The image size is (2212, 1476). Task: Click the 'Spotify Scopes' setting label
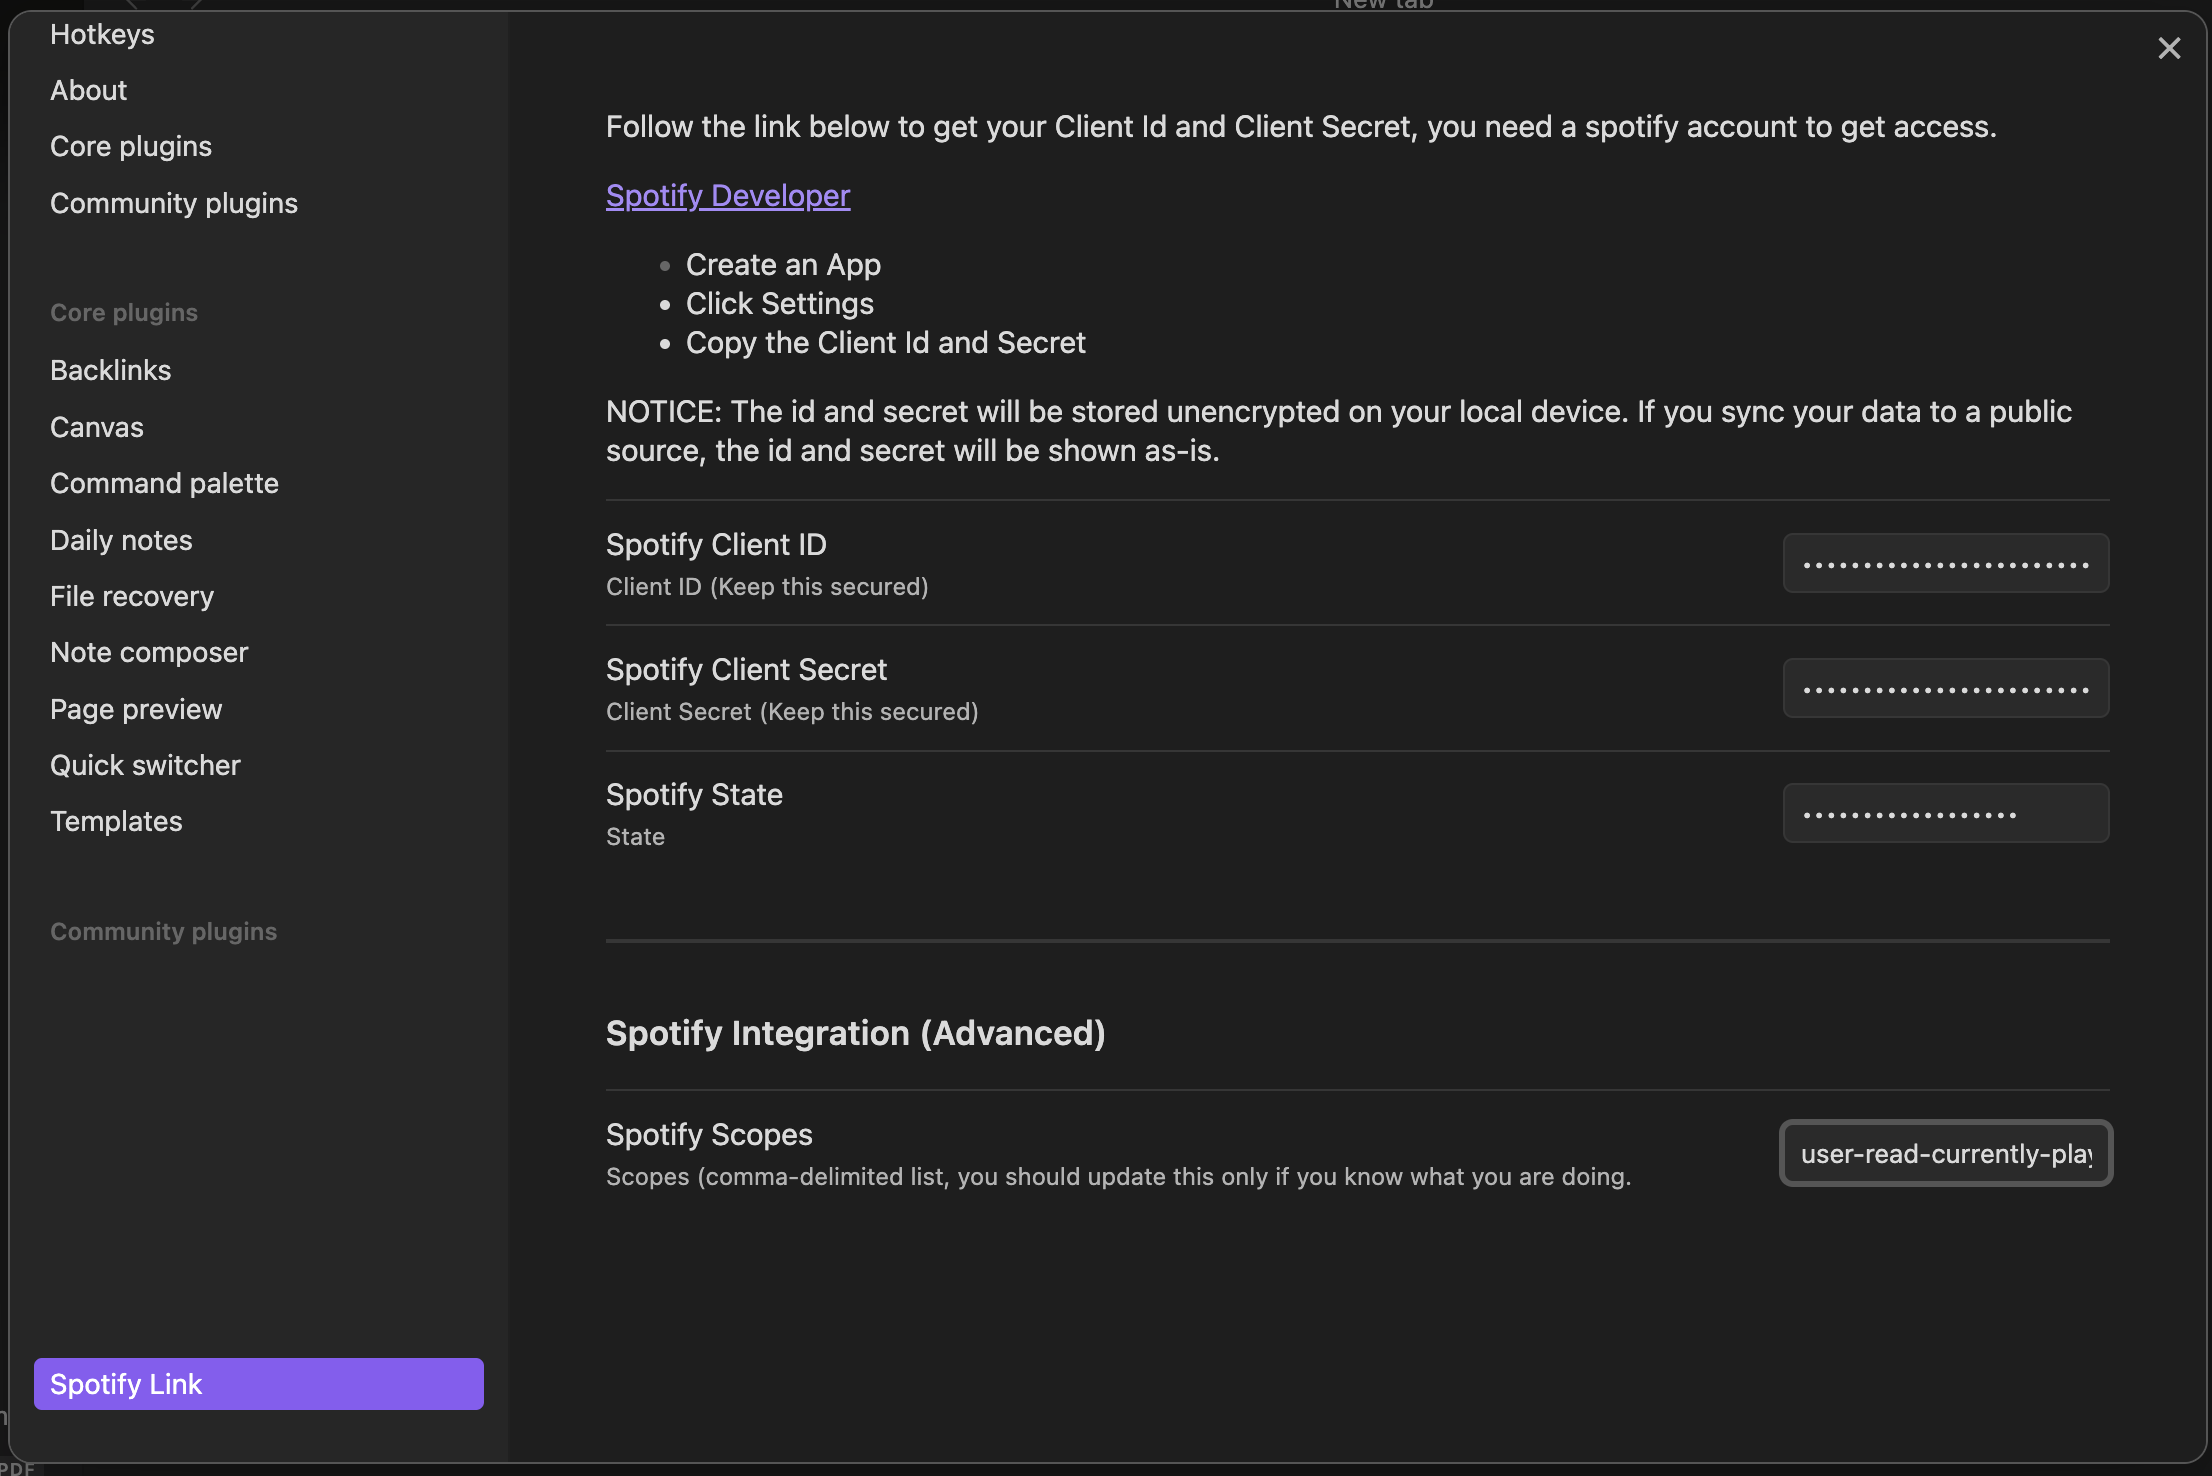pyautogui.click(x=709, y=1134)
